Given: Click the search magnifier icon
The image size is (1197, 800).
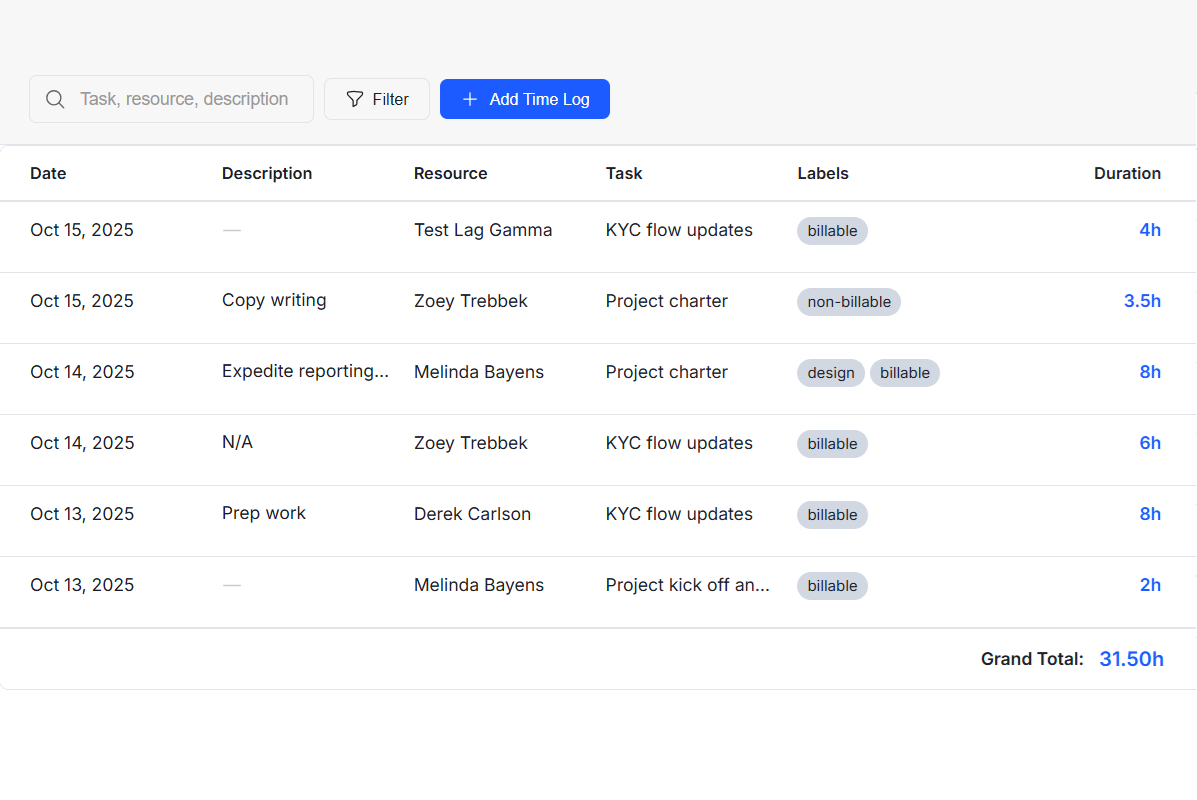Looking at the screenshot, I should tap(55, 99).
